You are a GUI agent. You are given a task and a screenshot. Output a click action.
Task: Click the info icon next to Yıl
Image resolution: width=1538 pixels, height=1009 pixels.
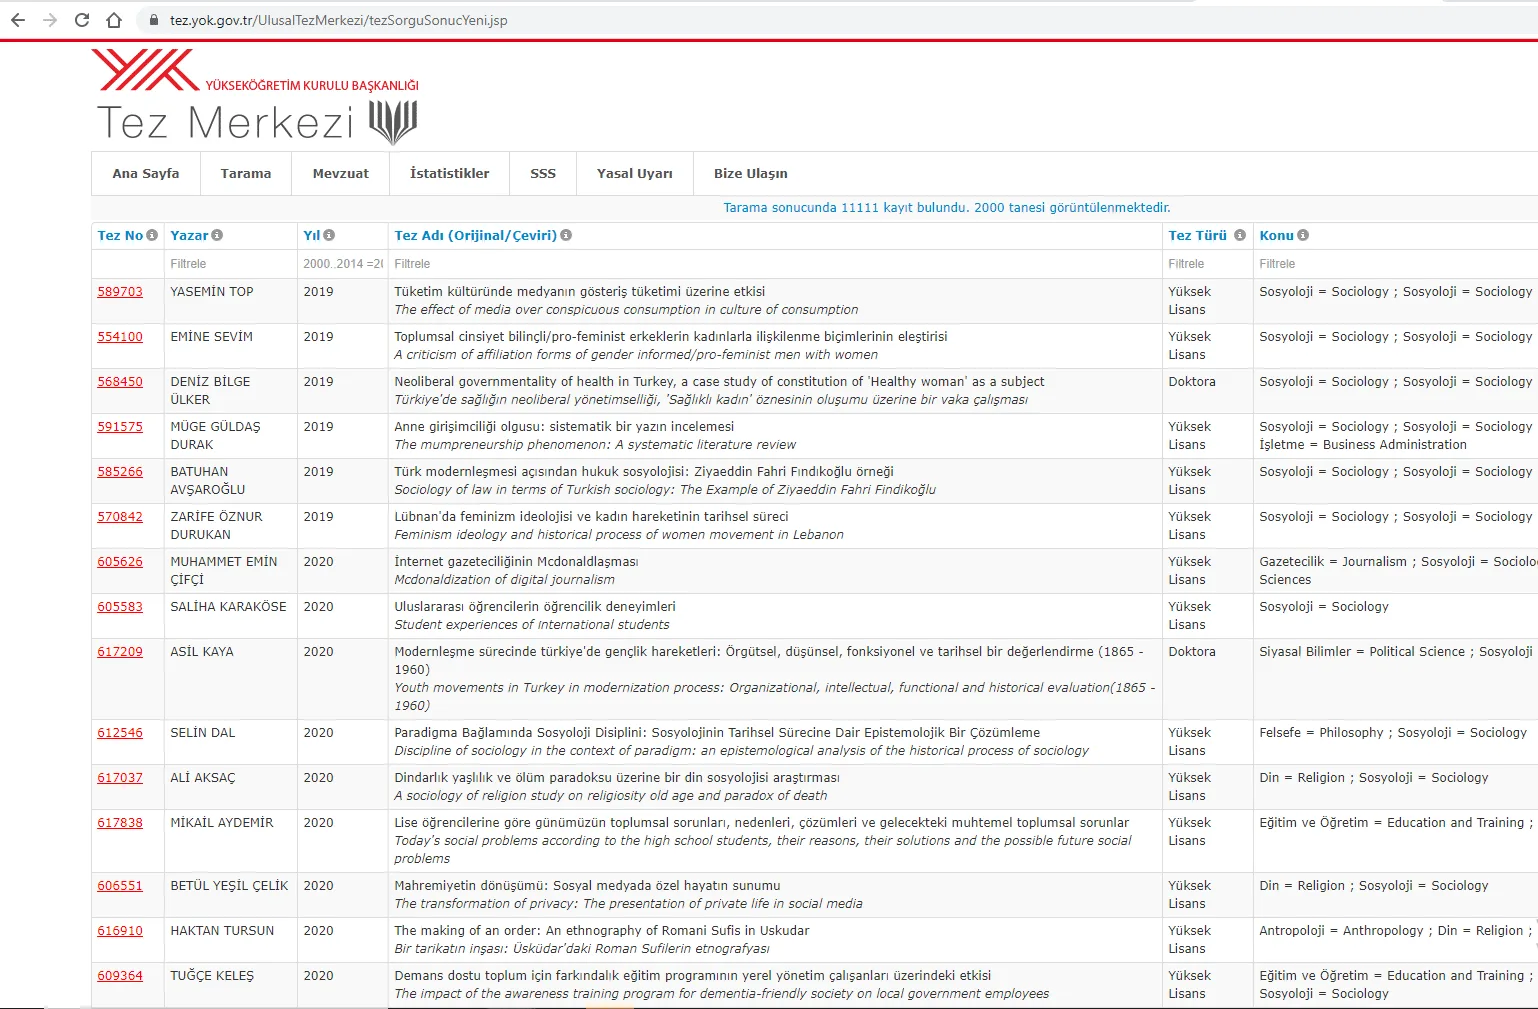(x=329, y=235)
